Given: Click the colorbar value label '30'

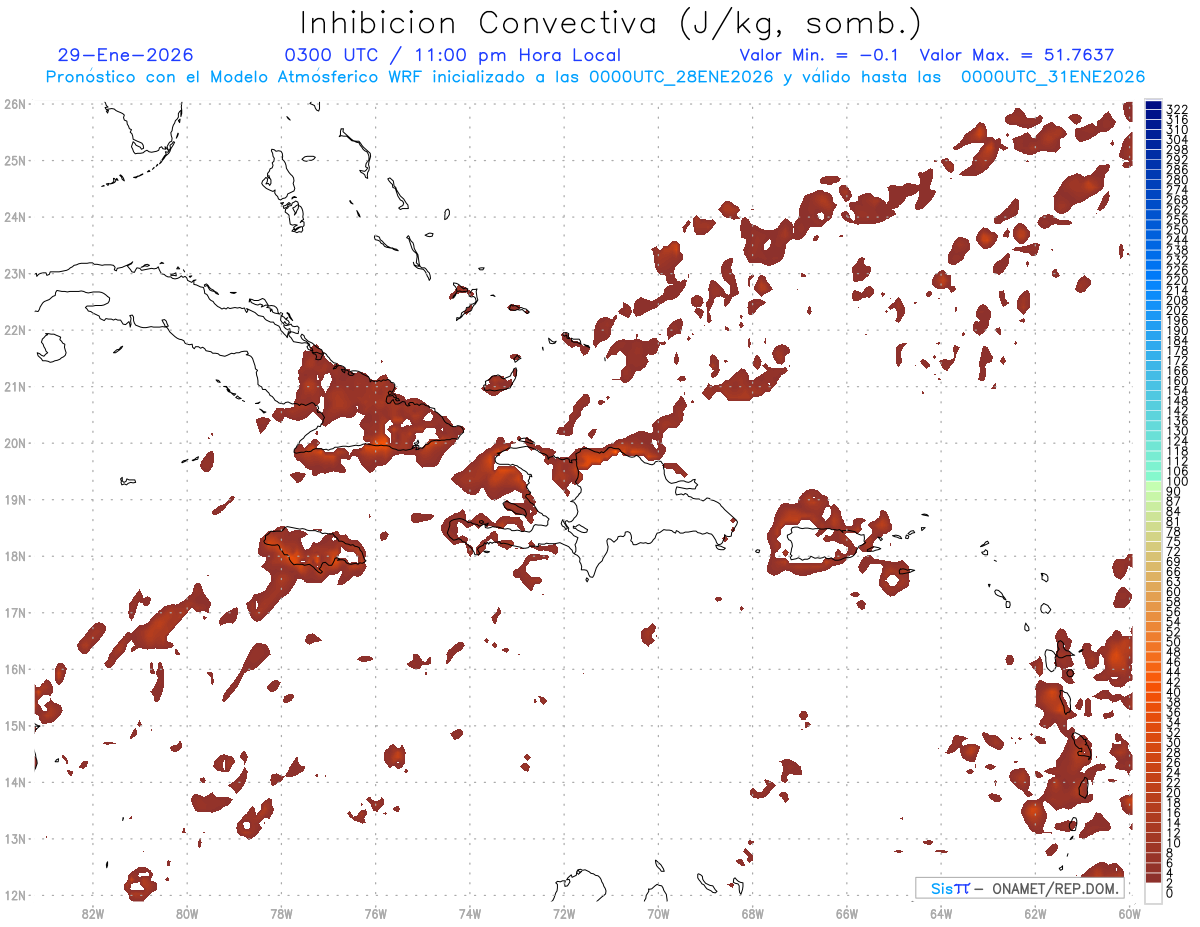Looking at the screenshot, I should 1173,742.
